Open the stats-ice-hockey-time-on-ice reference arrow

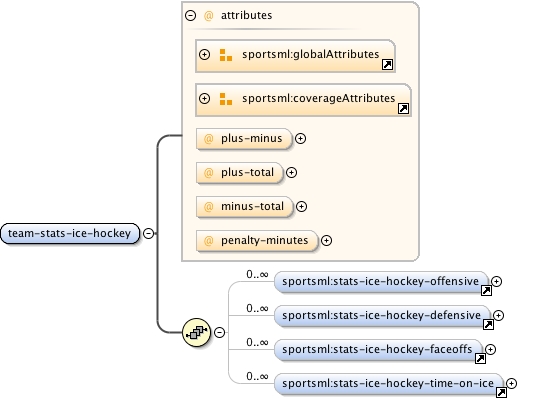501,392
